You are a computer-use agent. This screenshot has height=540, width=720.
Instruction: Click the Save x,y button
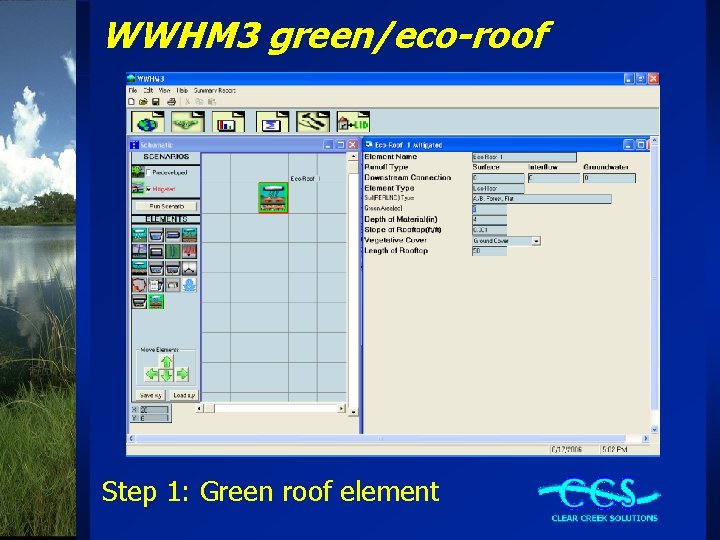(x=151, y=395)
